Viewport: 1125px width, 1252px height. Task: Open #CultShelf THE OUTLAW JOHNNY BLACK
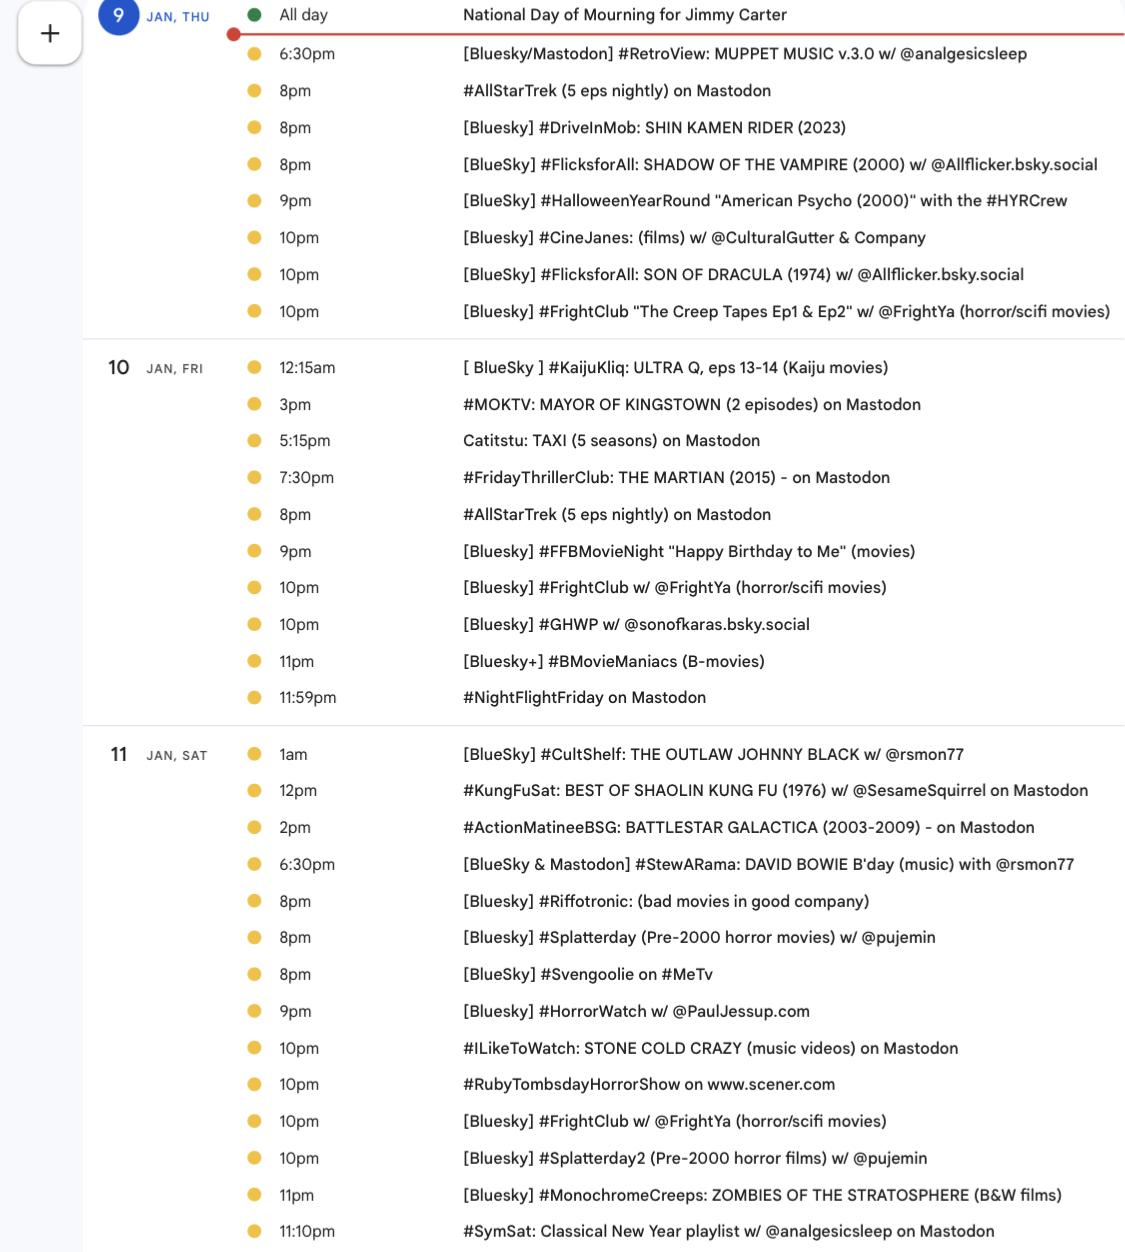713,755
